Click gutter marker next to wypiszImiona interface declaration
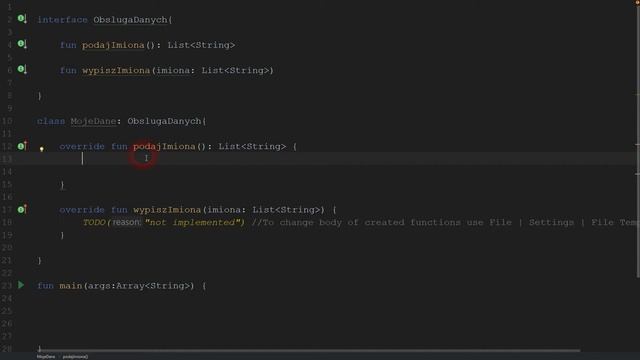The image size is (640, 360). tap(22, 69)
